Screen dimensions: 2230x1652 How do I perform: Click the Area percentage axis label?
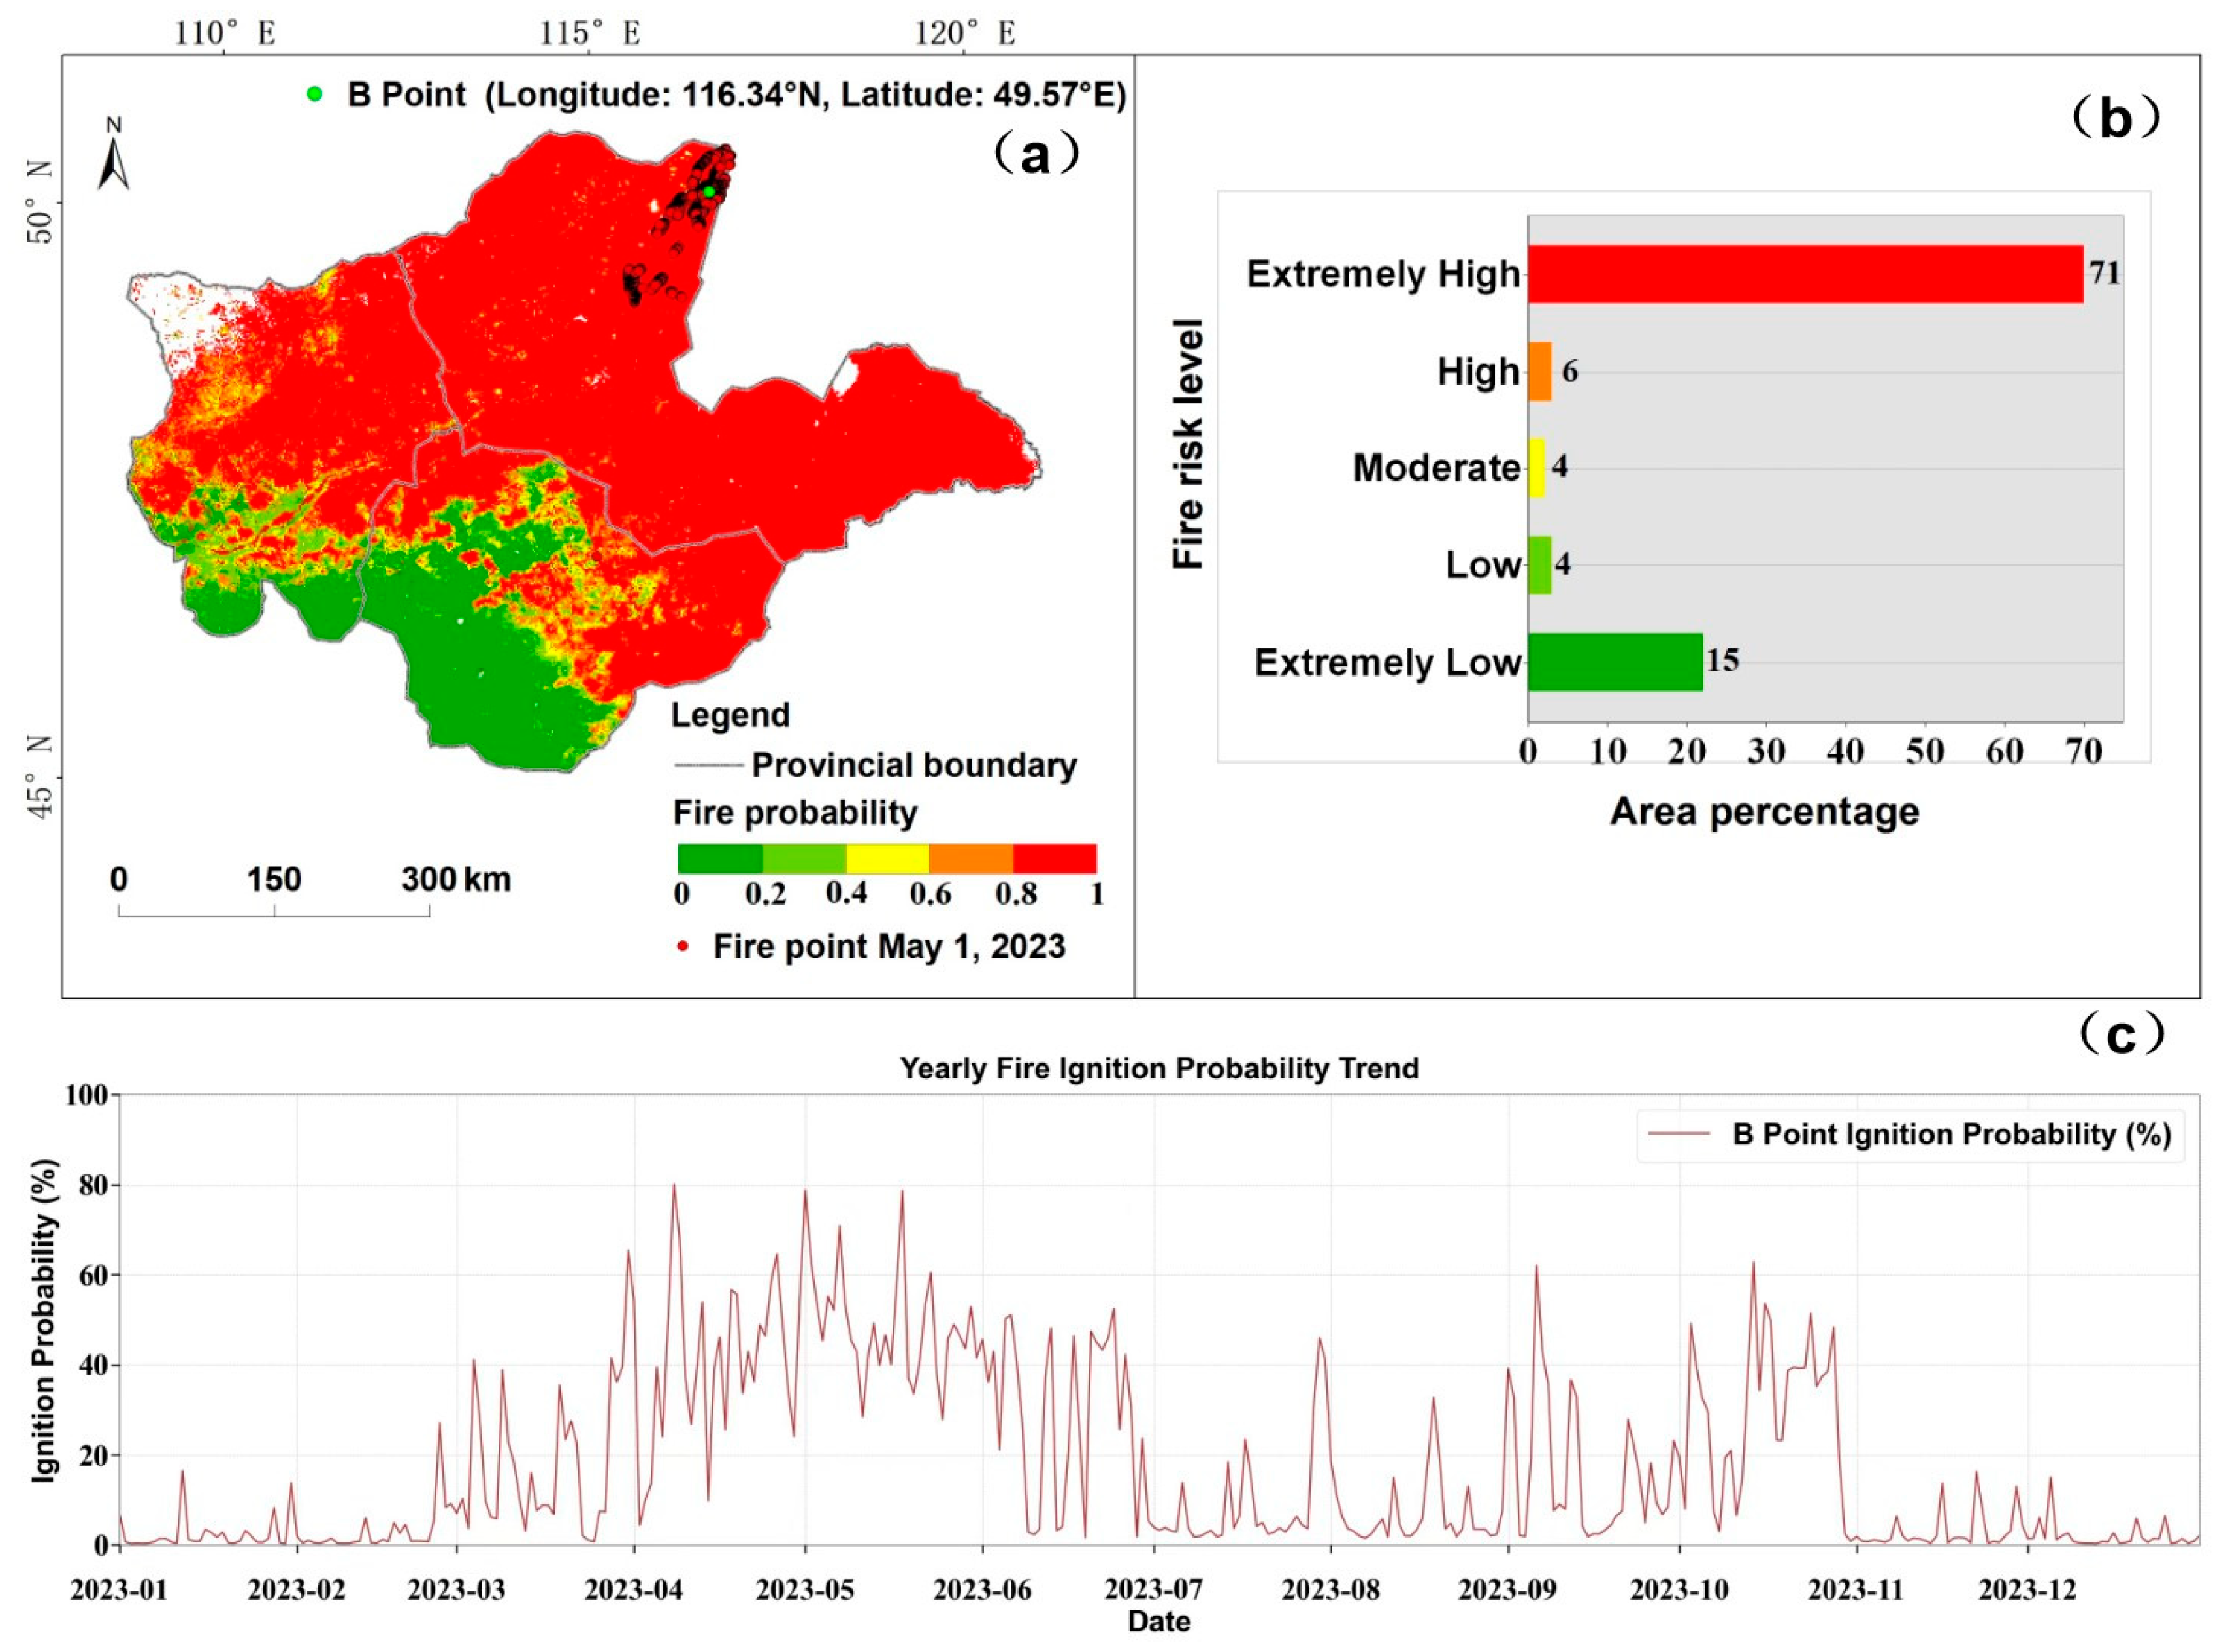coord(1764,811)
